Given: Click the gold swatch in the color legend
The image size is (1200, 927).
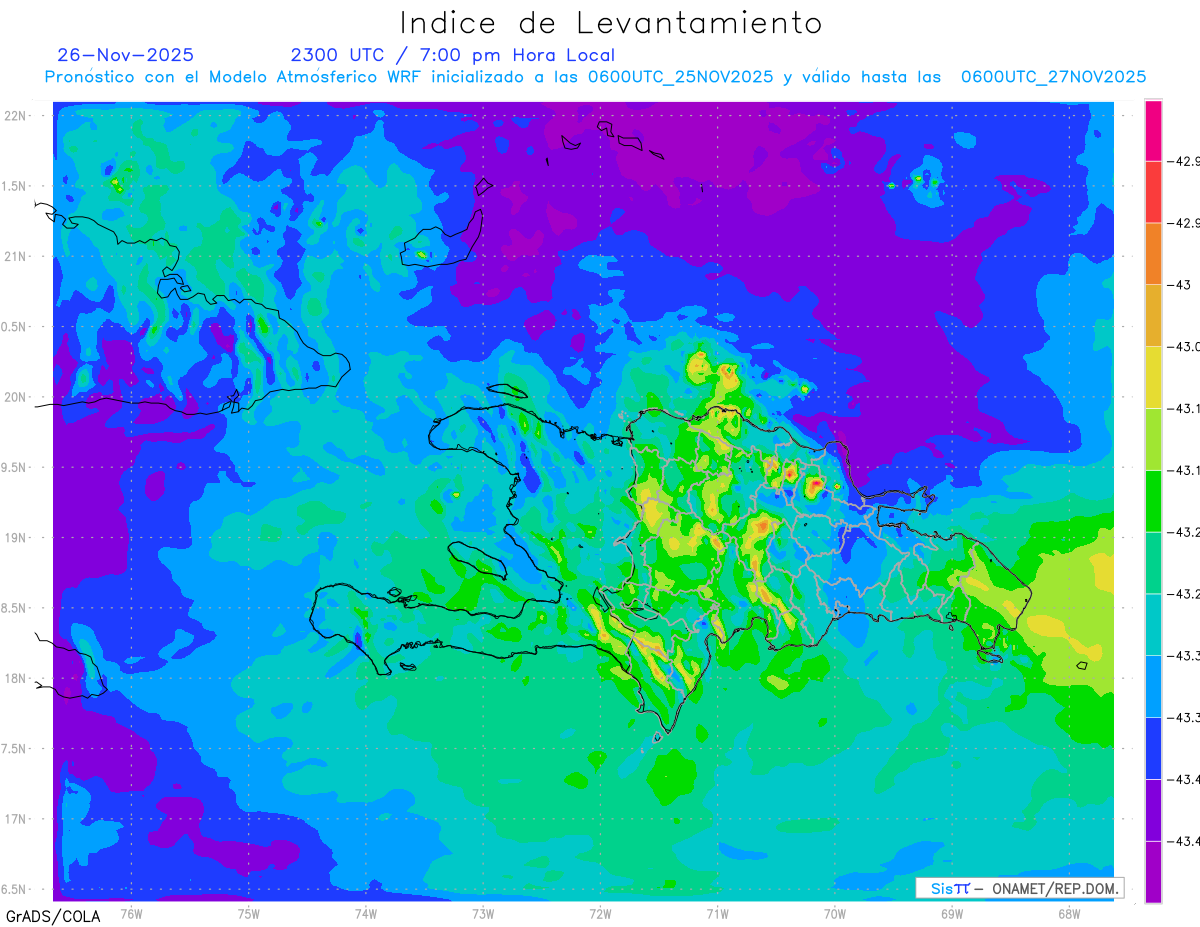Looking at the screenshot, I should [1153, 316].
